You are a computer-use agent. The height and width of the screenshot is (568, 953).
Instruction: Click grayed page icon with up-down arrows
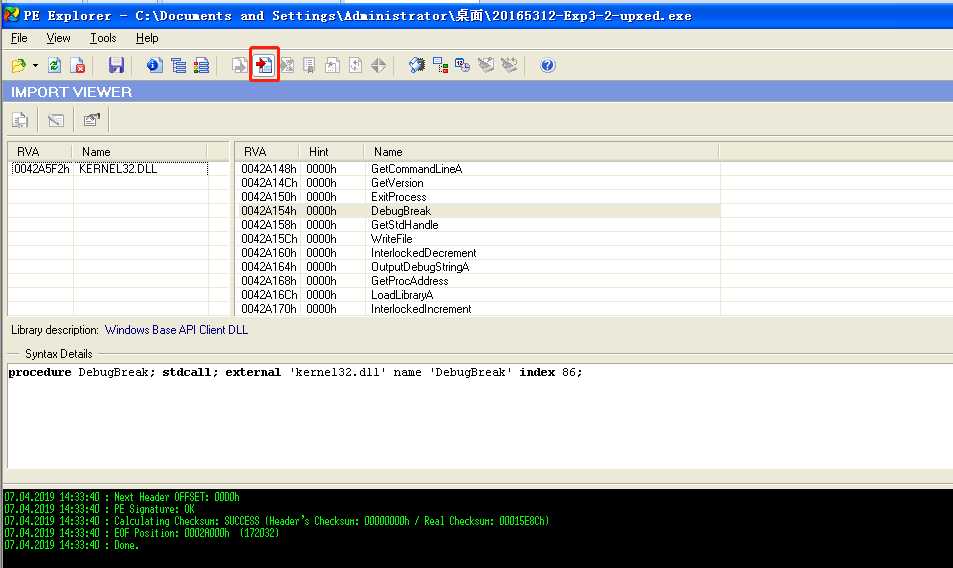pos(356,65)
